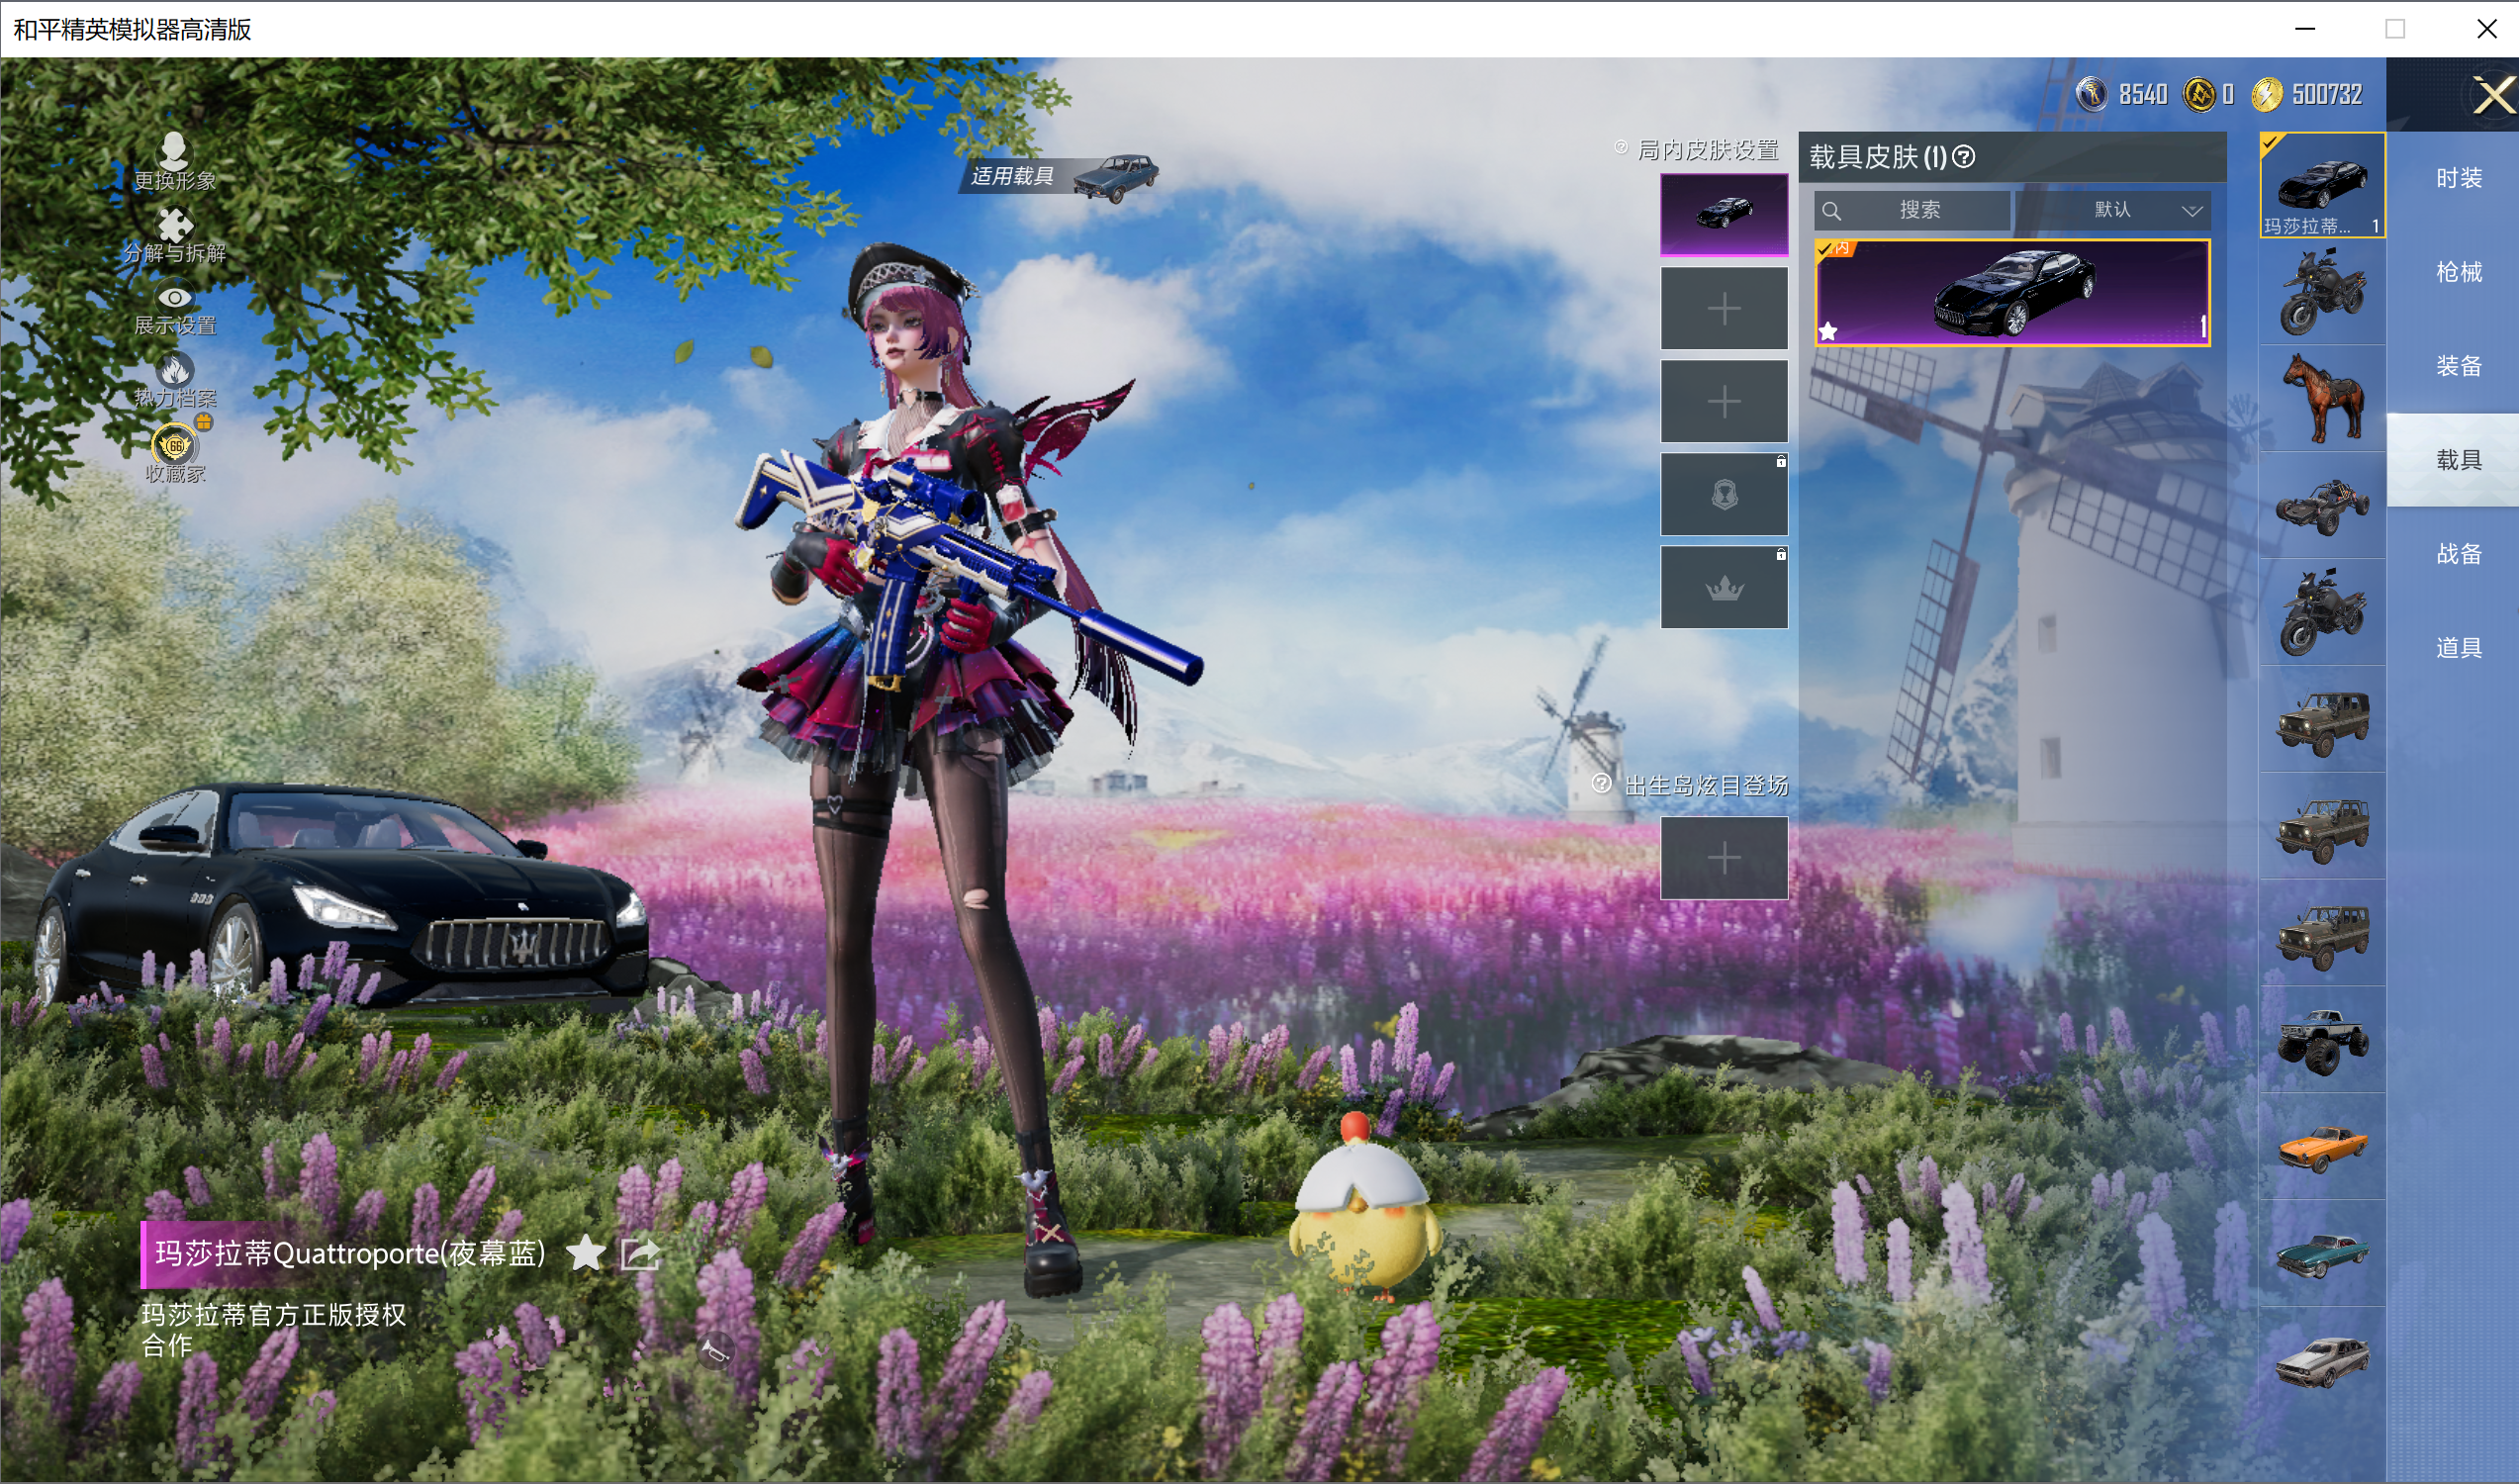Open the 默认 sort dropdown
The image size is (2519, 1484).
2112,210
